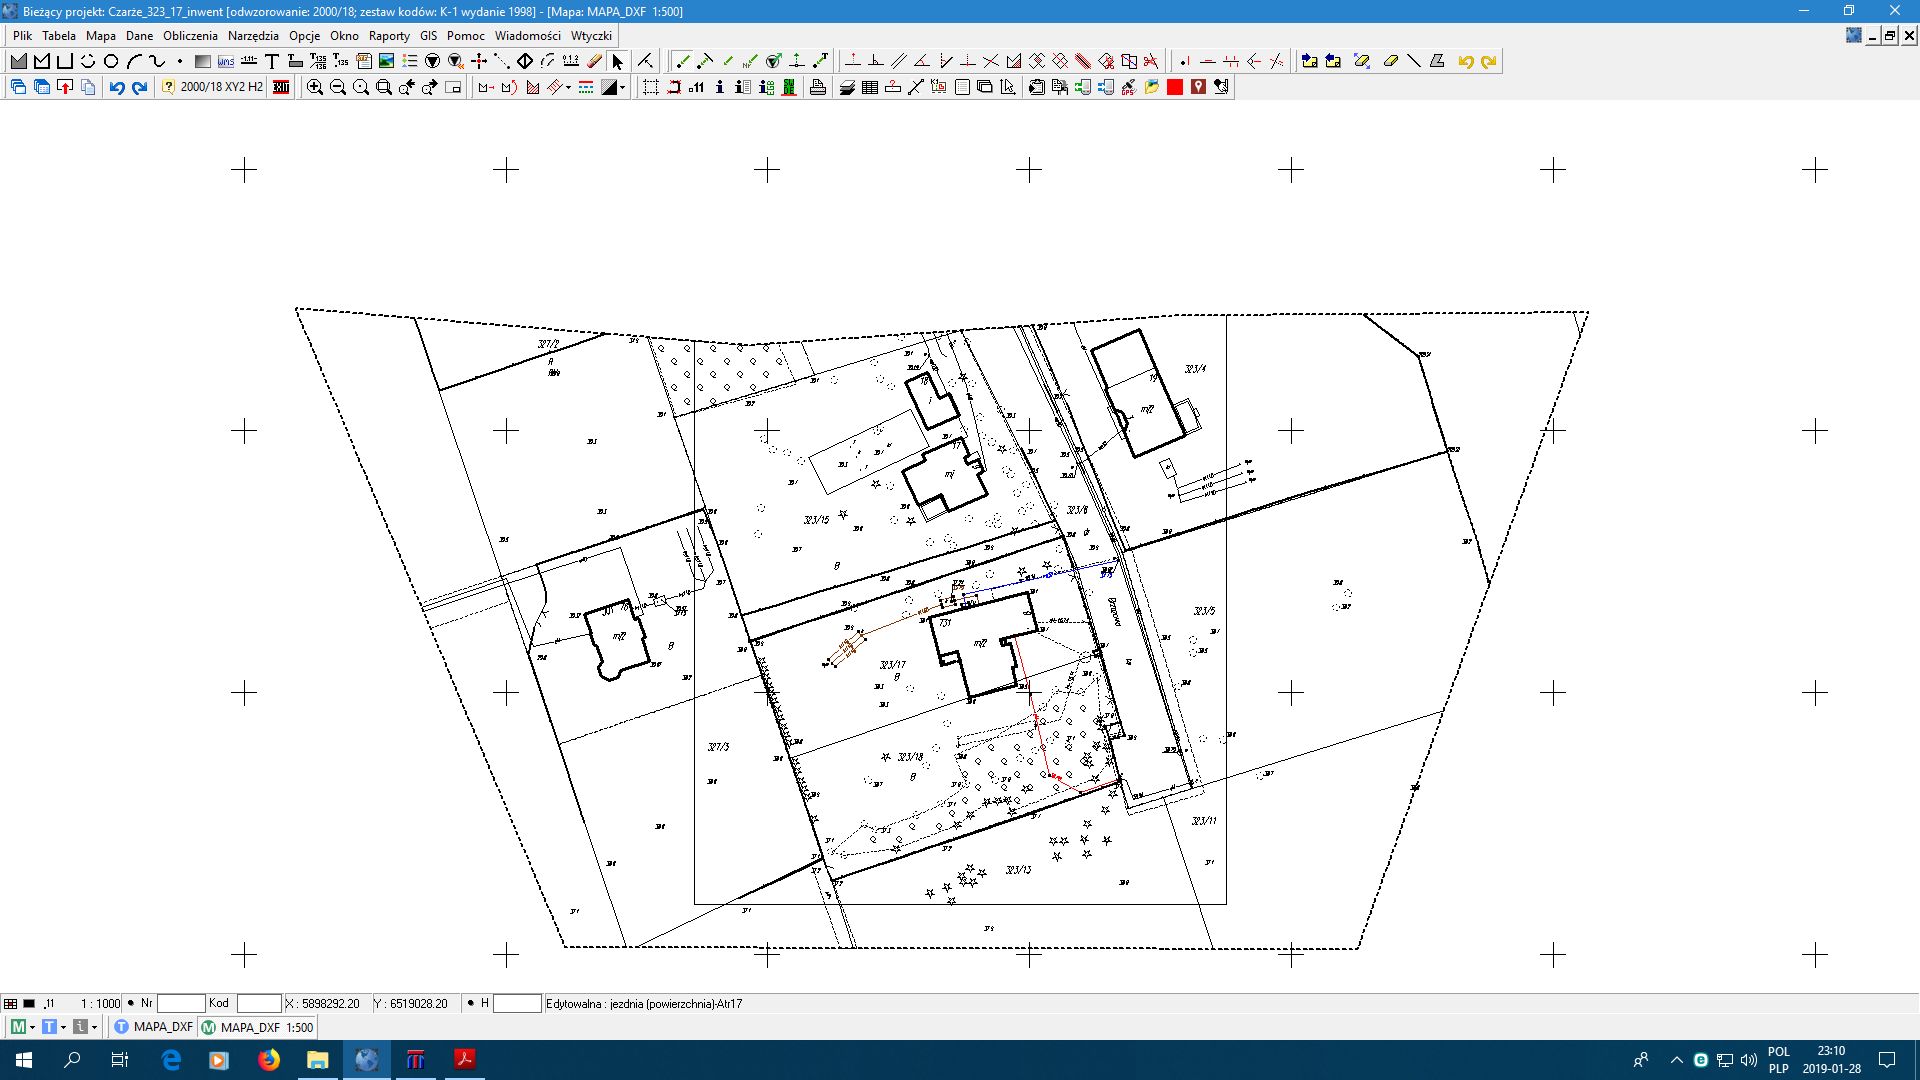Click the grid icon in status bar
Viewport: 1920px width, 1080px height.
[x=10, y=1004]
